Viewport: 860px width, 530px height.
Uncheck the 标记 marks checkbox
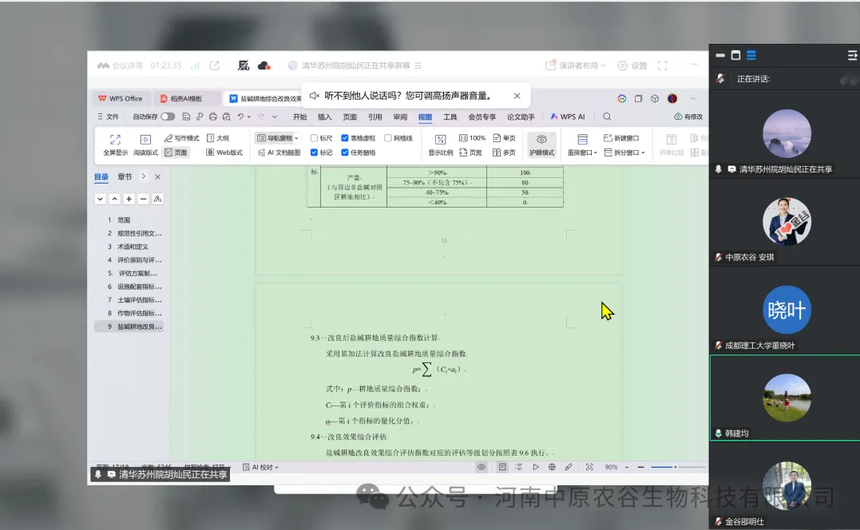click(x=314, y=153)
